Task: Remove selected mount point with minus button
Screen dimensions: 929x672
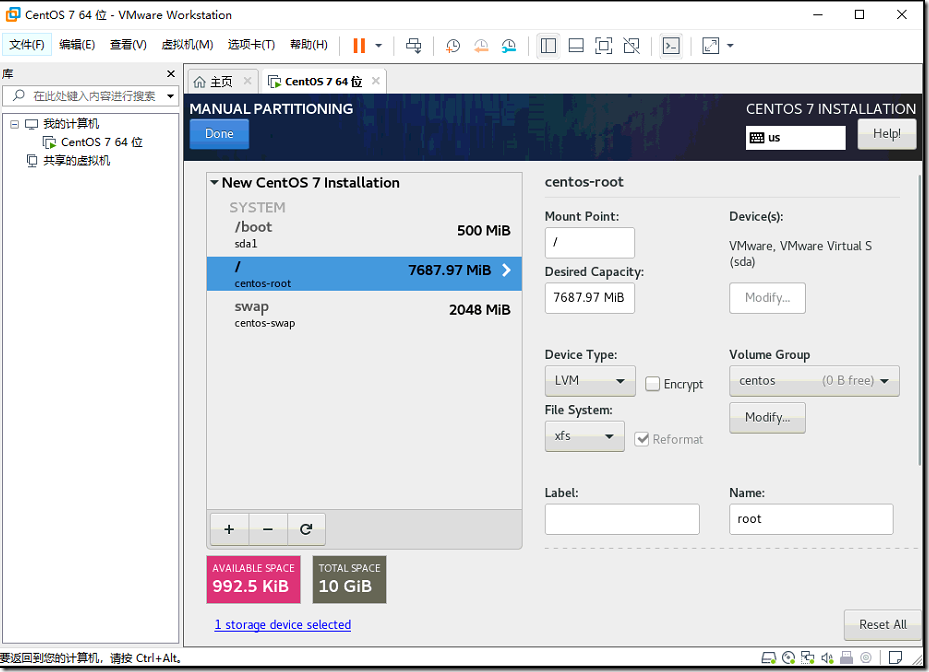Action: pos(268,529)
